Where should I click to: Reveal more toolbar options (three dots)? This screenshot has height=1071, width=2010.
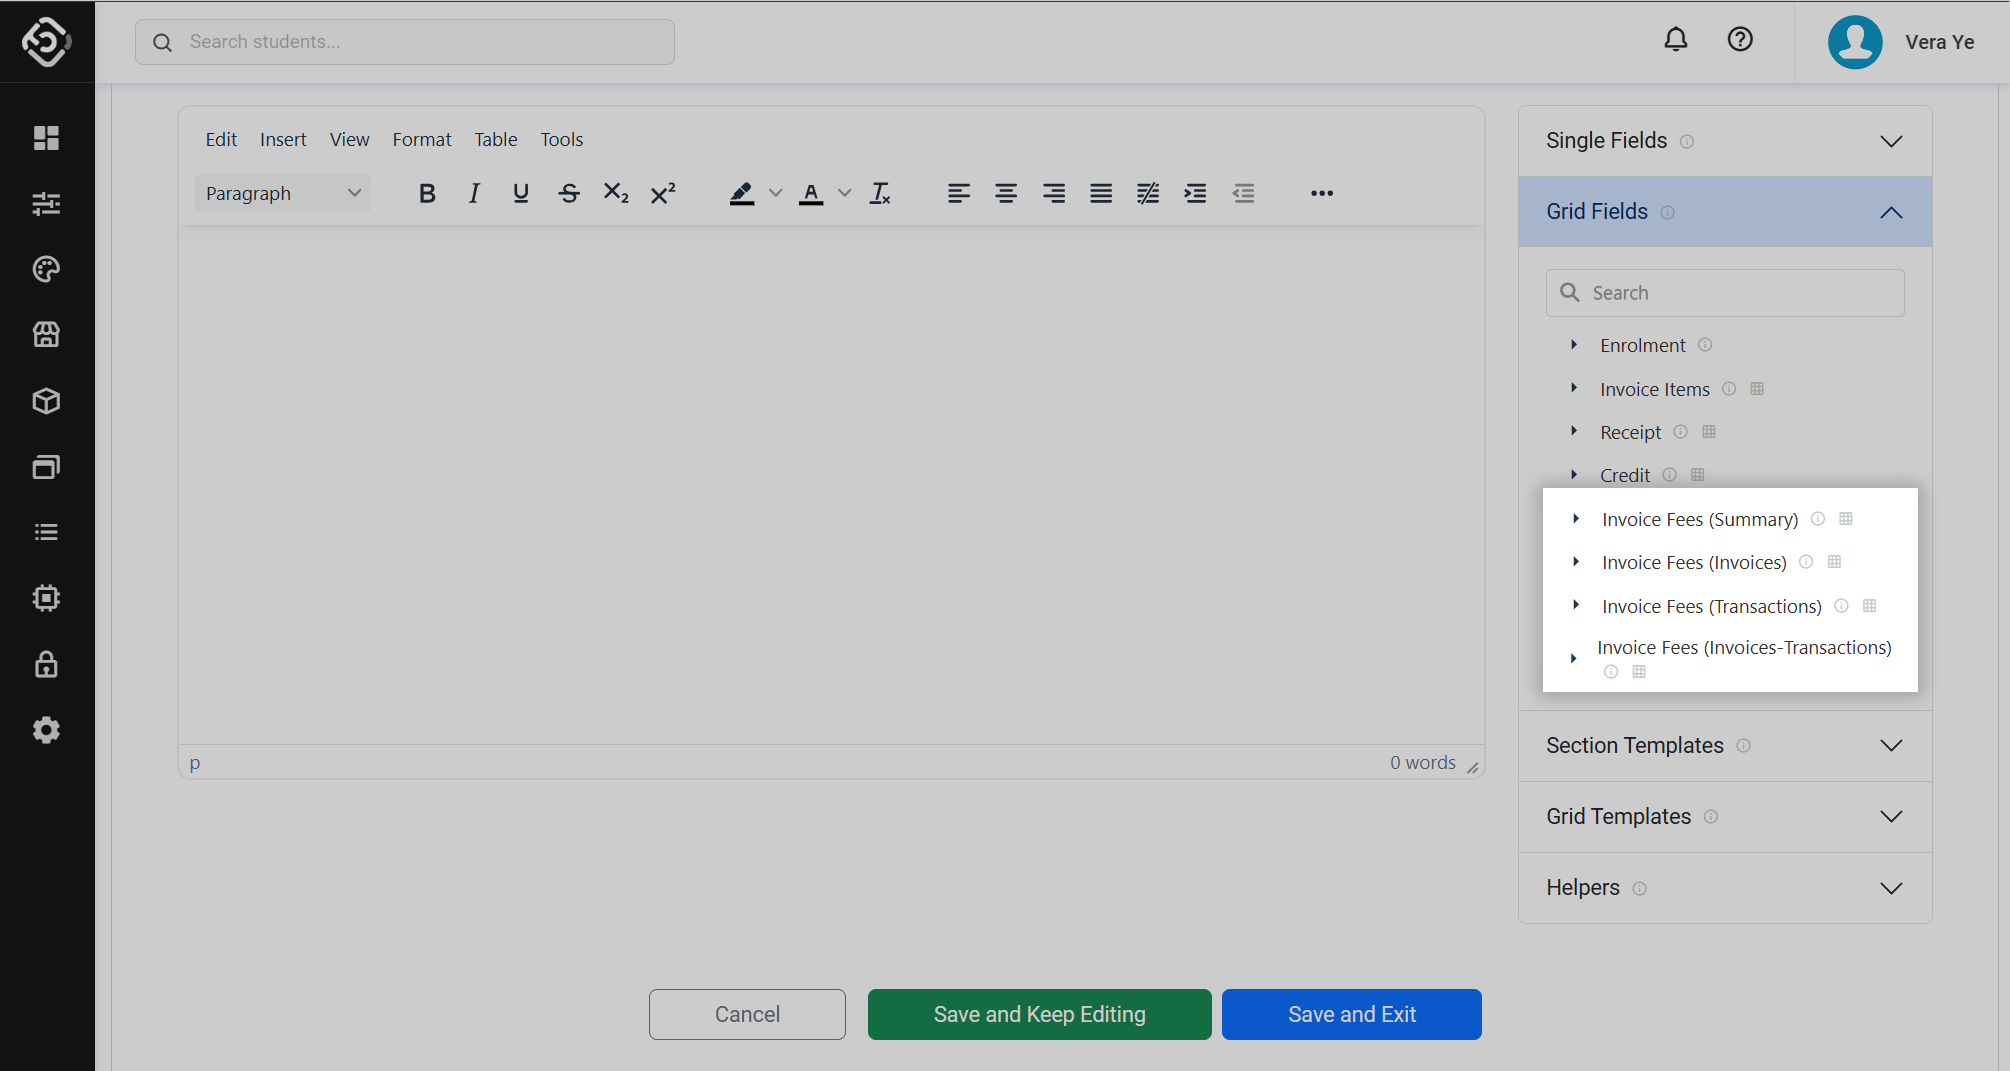pos(1322,194)
